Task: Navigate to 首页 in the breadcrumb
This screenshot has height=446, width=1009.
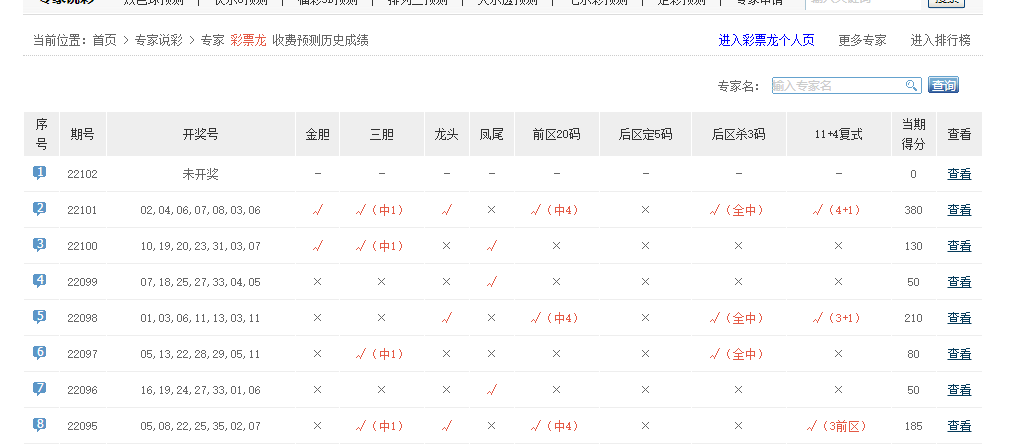Action: point(104,41)
